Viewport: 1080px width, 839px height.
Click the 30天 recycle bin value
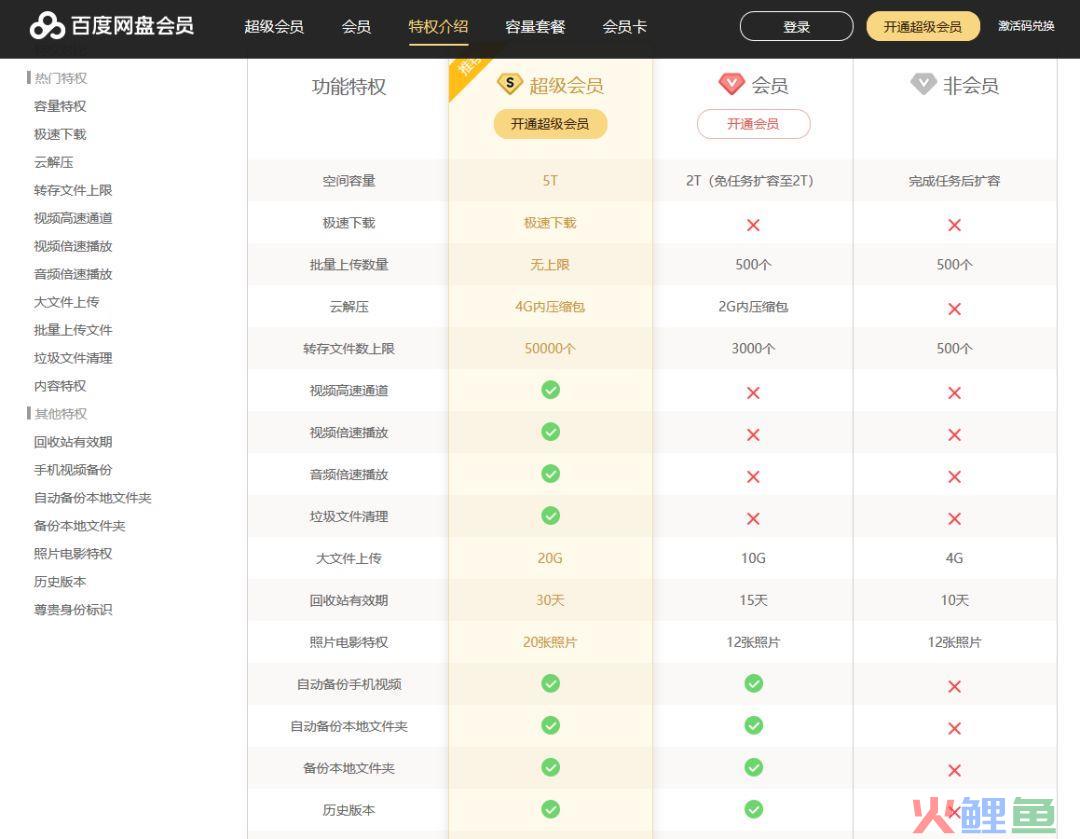click(550, 600)
